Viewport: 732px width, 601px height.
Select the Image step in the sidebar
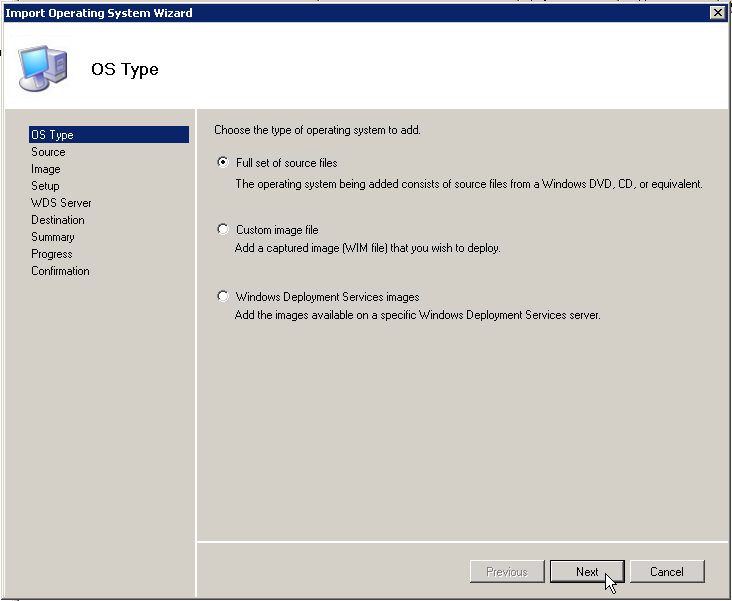coord(46,169)
